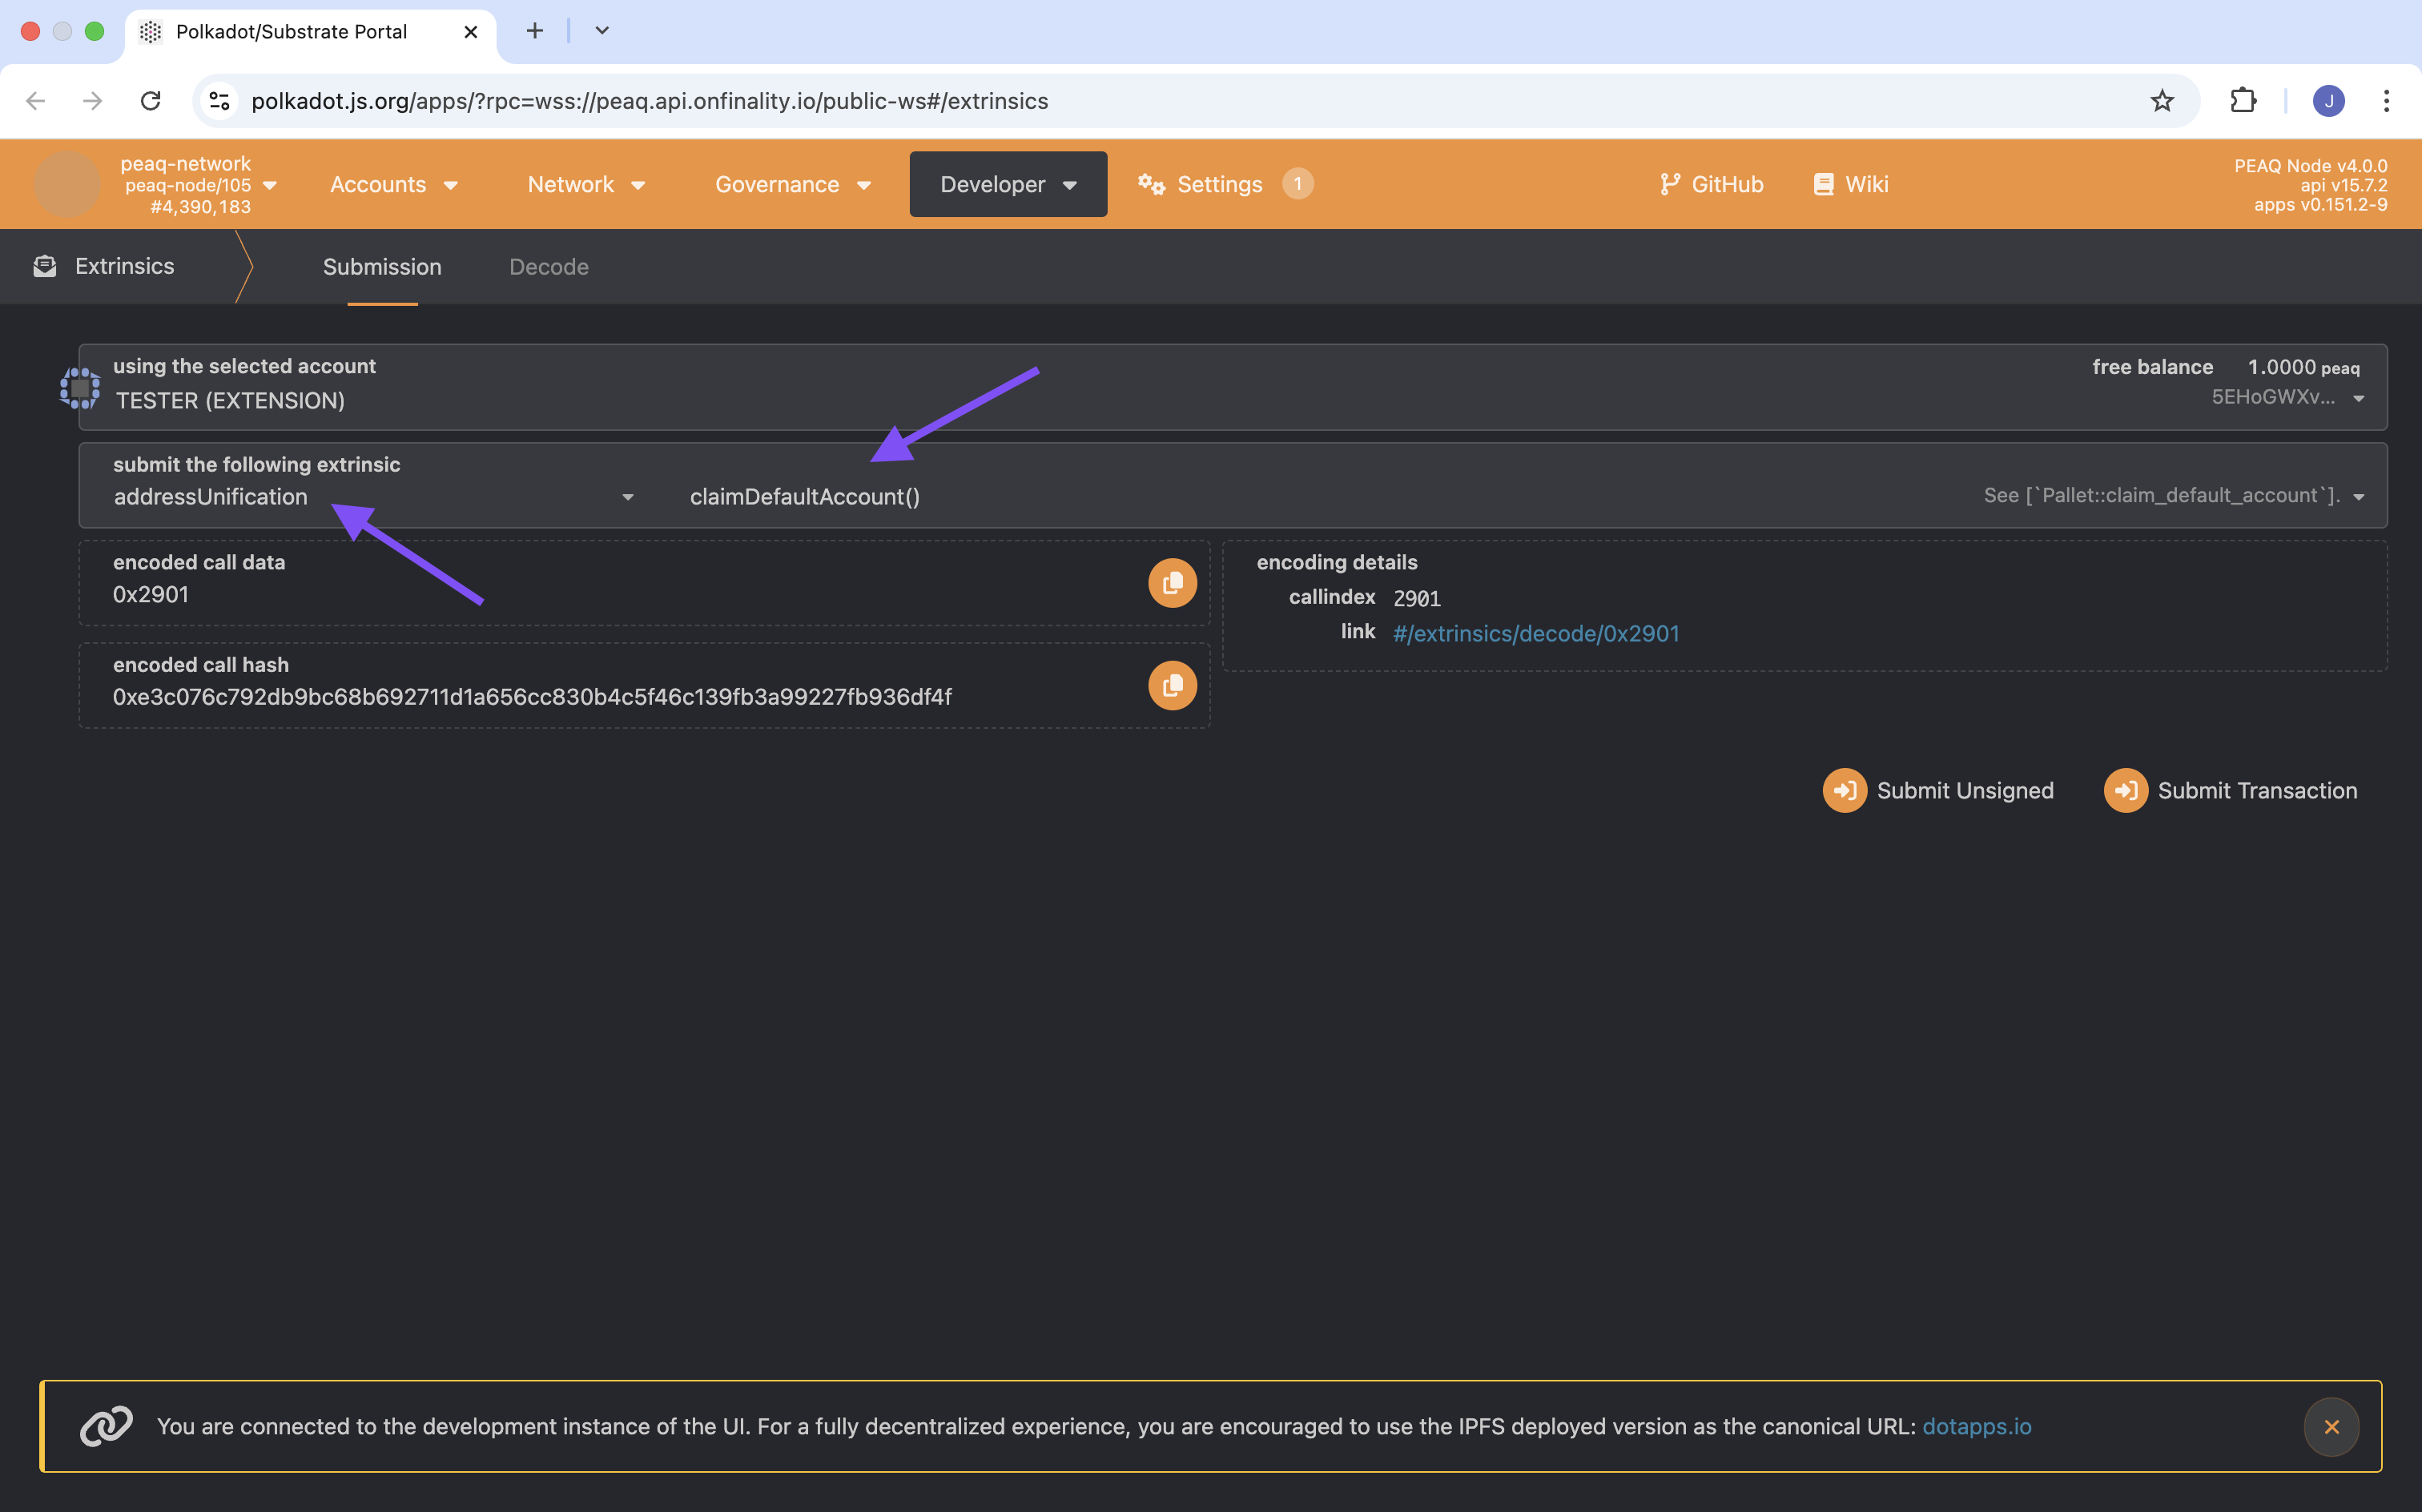Open the GitHub link in header
Image resolution: width=2422 pixels, height=1512 pixels.
[1711, 184]
